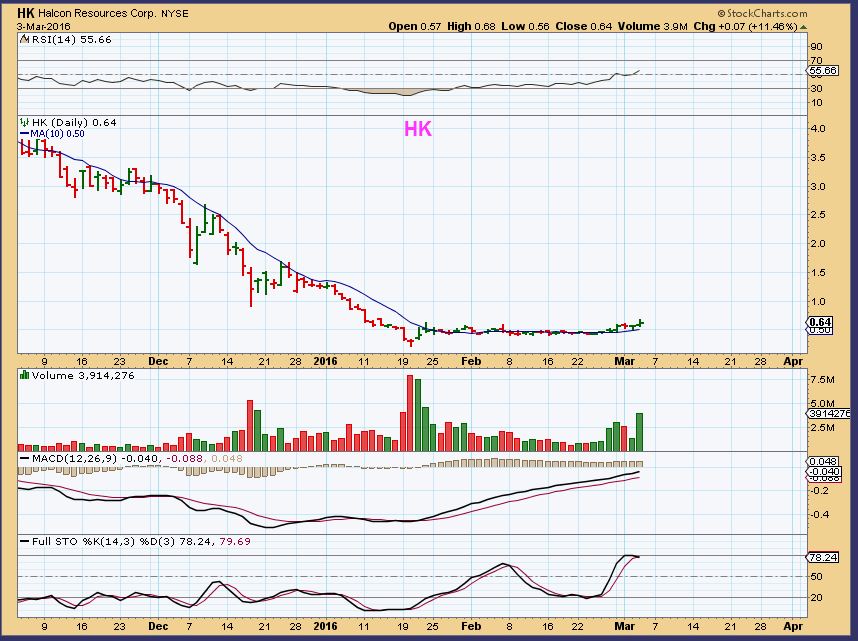Click the High 0.68 value
The width and height of the screenshot is (858, 641).
471,26
